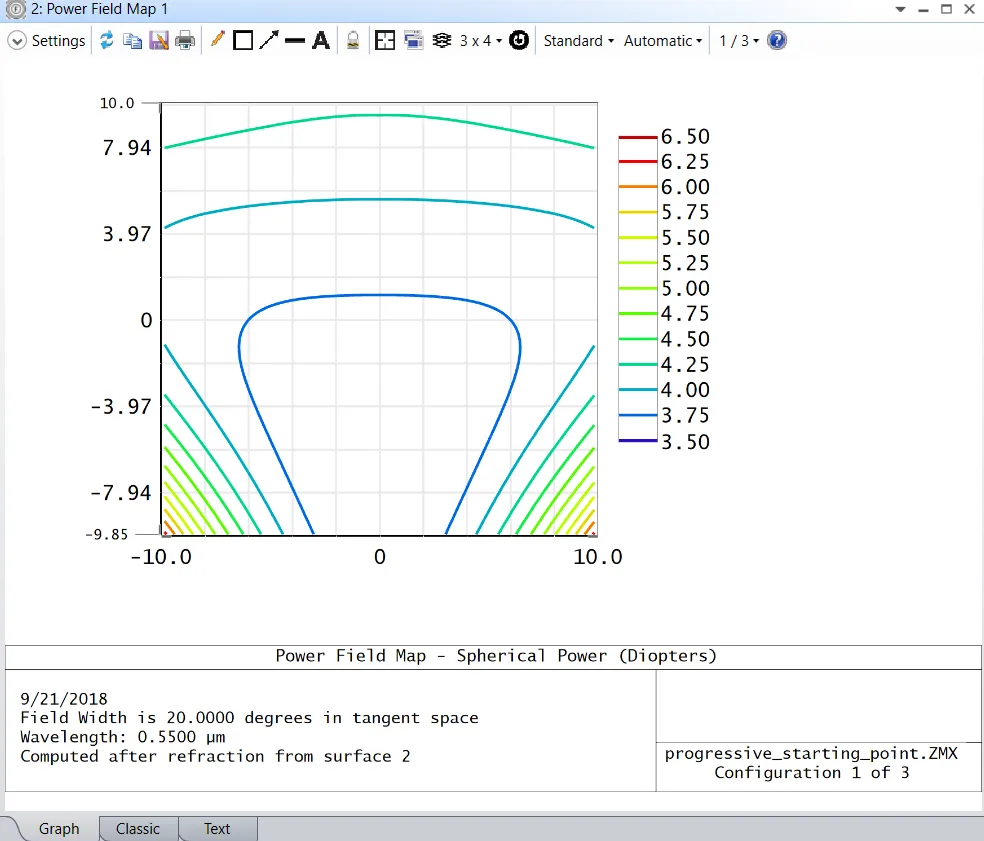Switch to the Classic tab

138,829
